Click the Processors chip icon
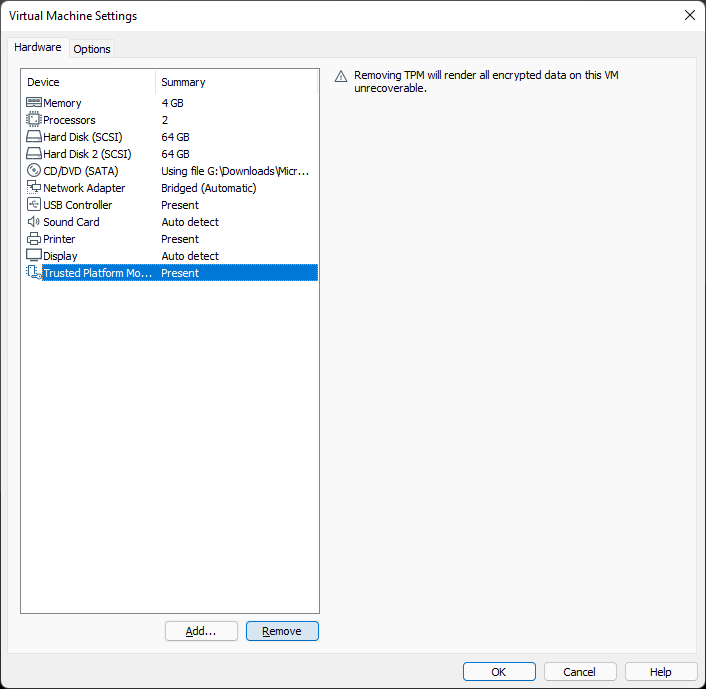This screenshot has width=706, height=689. coord(34,120)
